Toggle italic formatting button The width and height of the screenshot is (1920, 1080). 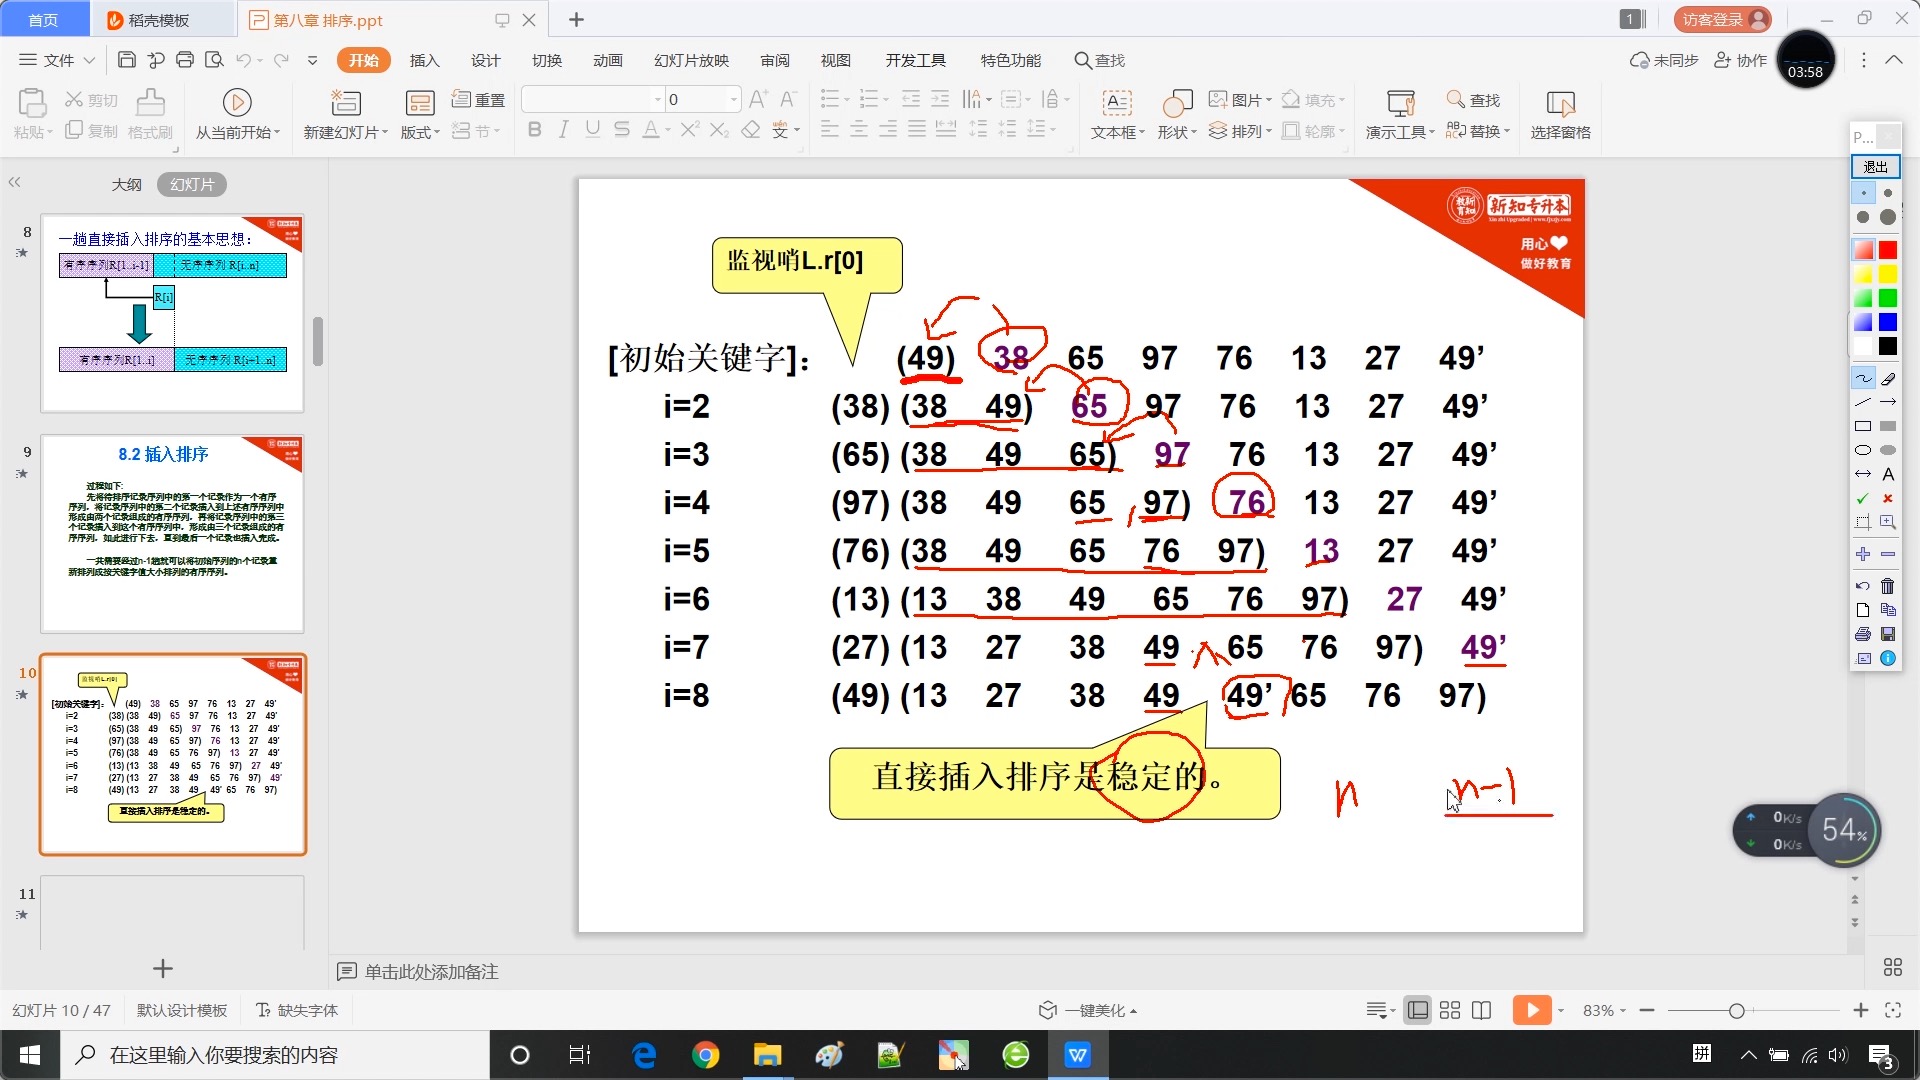point(564,130)
